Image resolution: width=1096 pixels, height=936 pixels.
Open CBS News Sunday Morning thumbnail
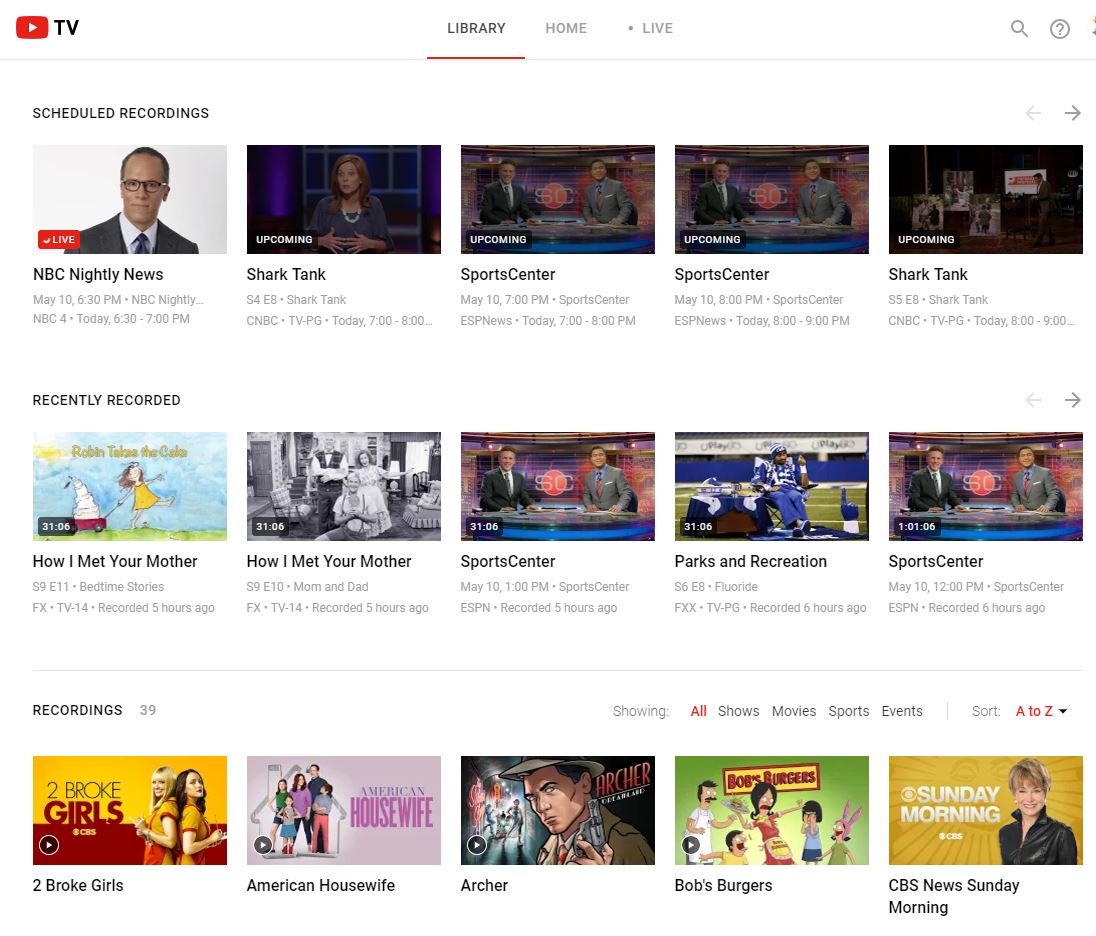point(986,810)
